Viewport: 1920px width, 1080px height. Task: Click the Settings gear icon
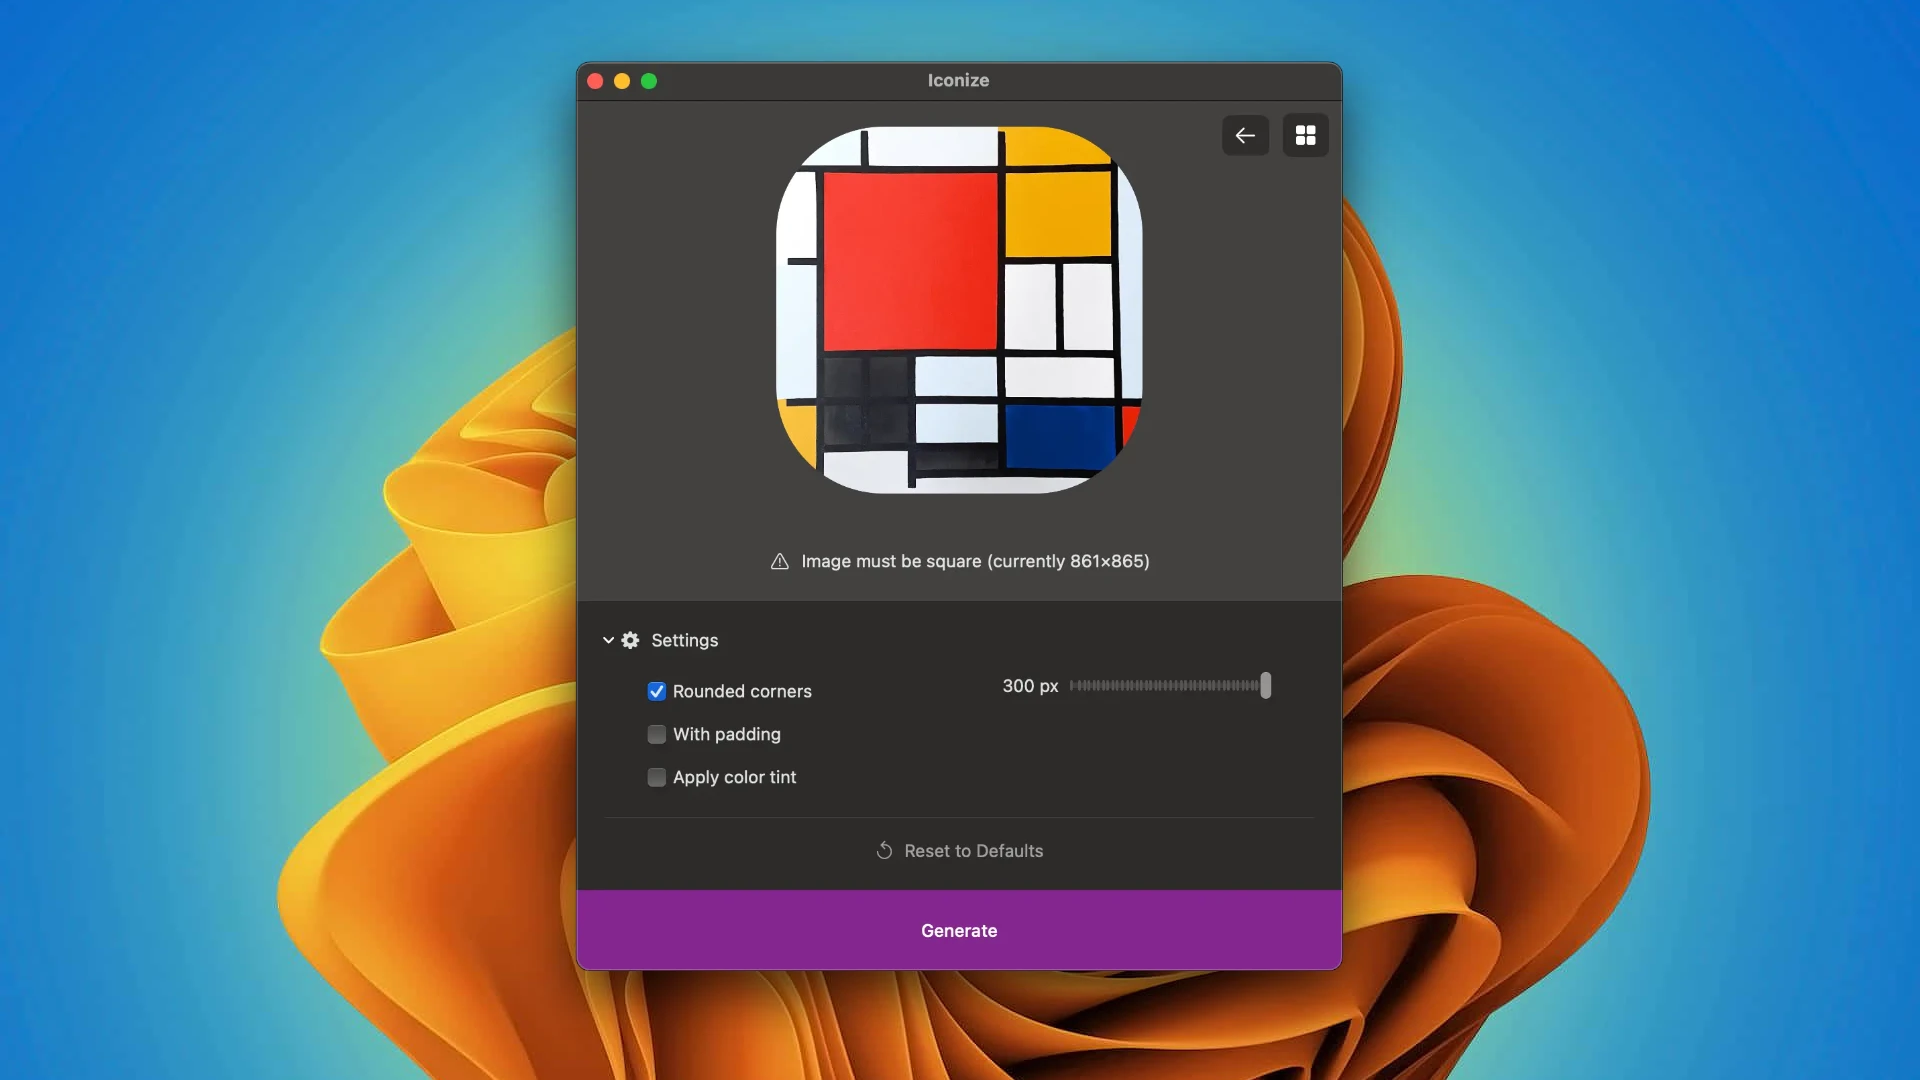point(630,640)
